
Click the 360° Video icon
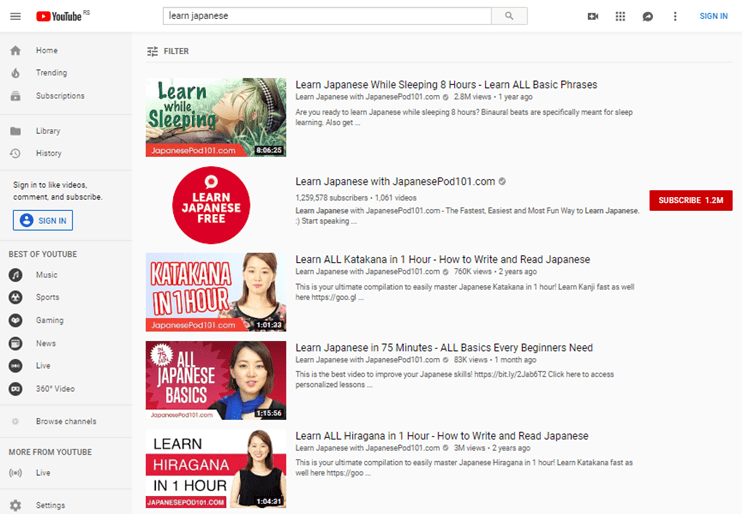point(16,389)
